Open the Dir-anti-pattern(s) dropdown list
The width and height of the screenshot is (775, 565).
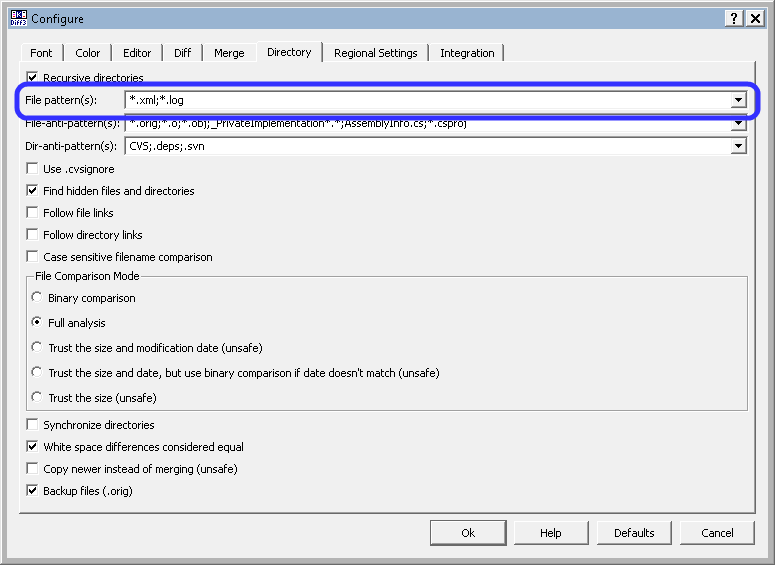[738, 146]
